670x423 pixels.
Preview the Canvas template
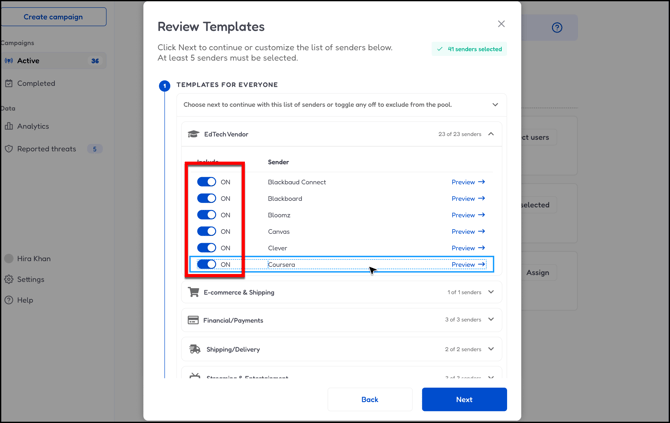coord(468,231)
